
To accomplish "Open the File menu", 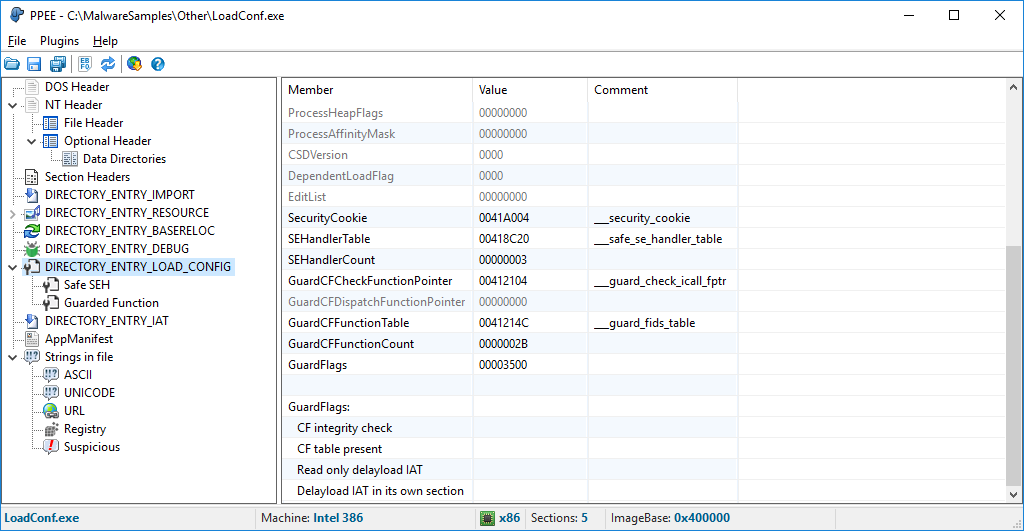I will [17, 40].
